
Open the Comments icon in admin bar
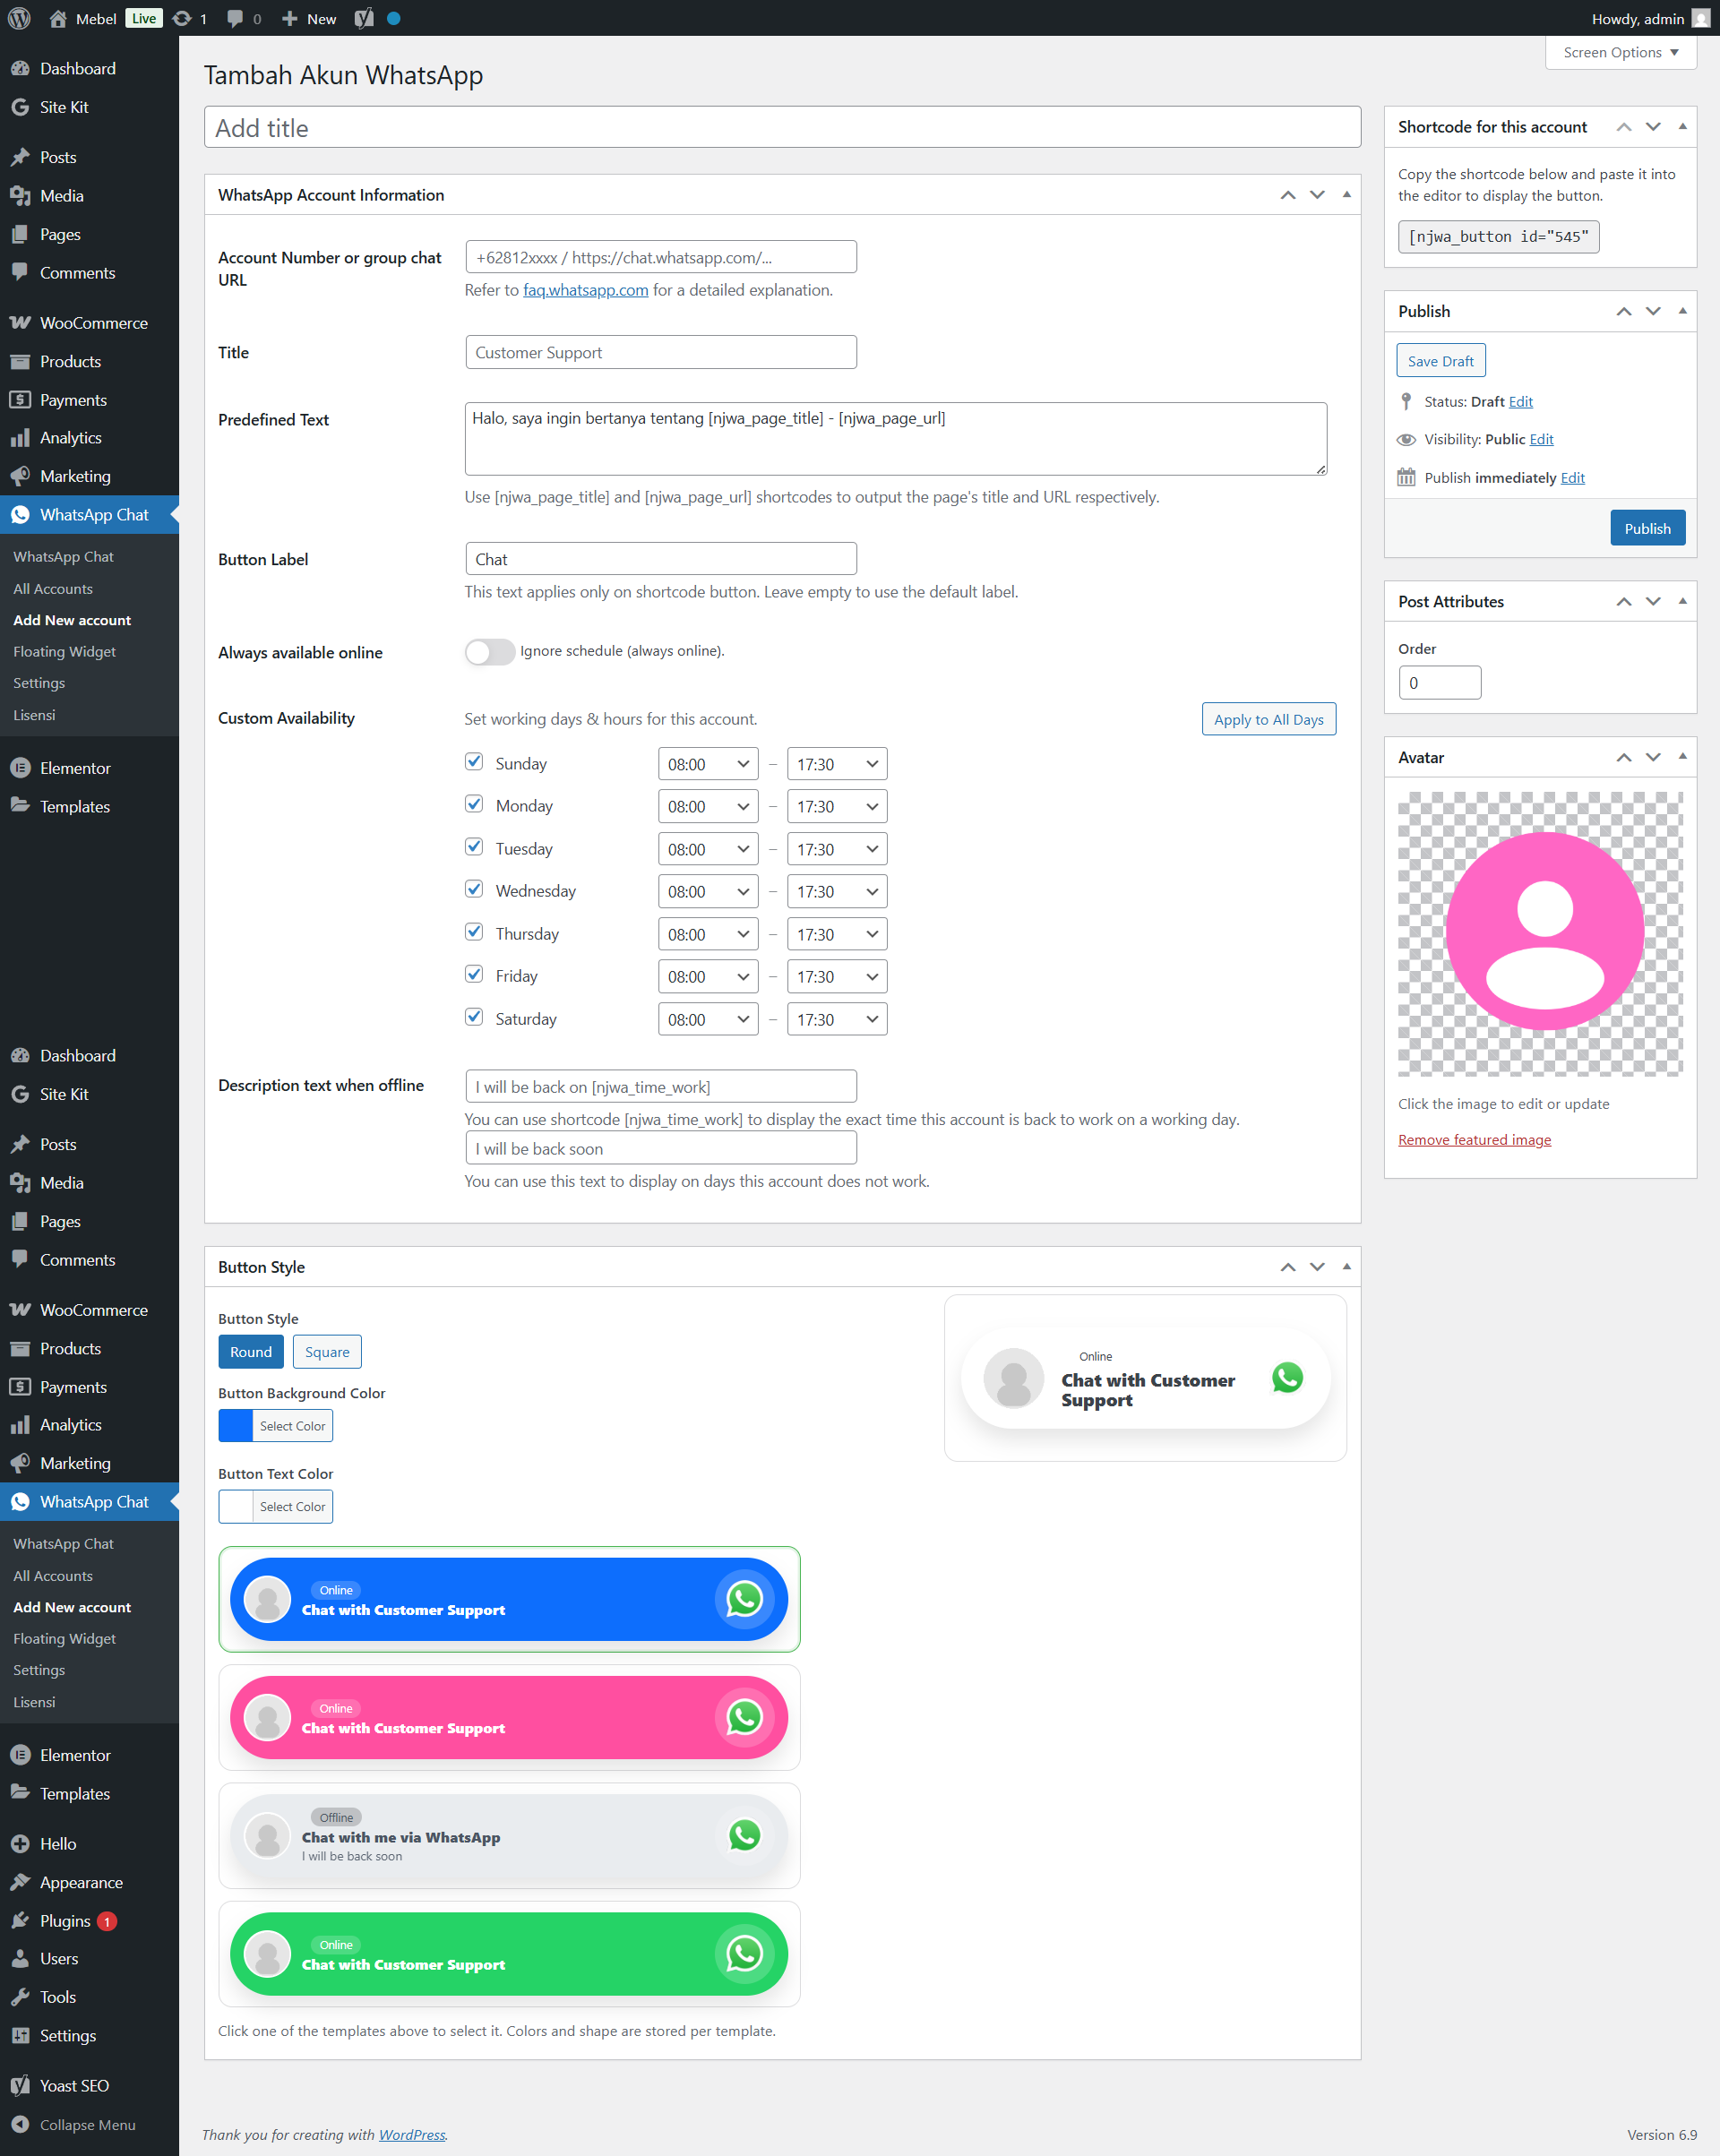(236, 18)
